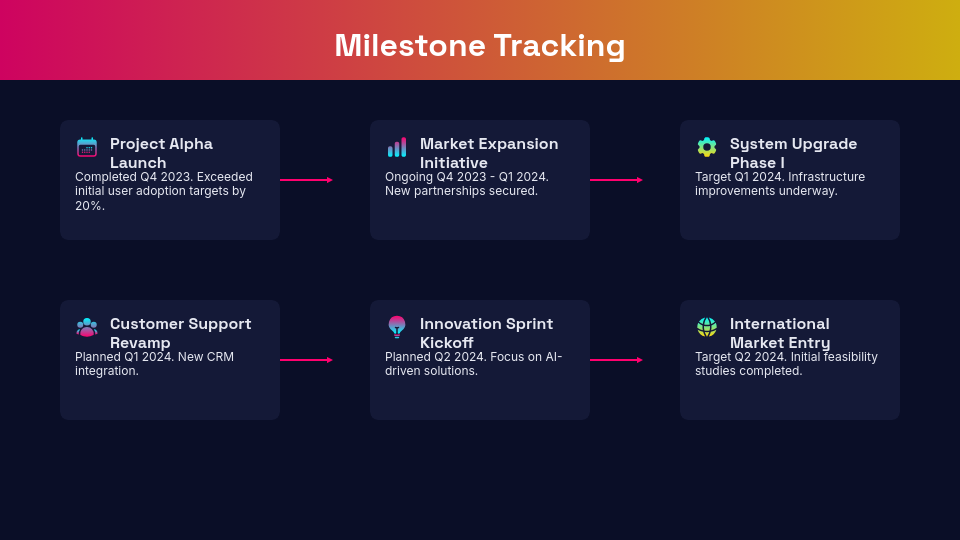Select the Customer Support Revamp heading

pyautogui.click(x=180, y=333)
